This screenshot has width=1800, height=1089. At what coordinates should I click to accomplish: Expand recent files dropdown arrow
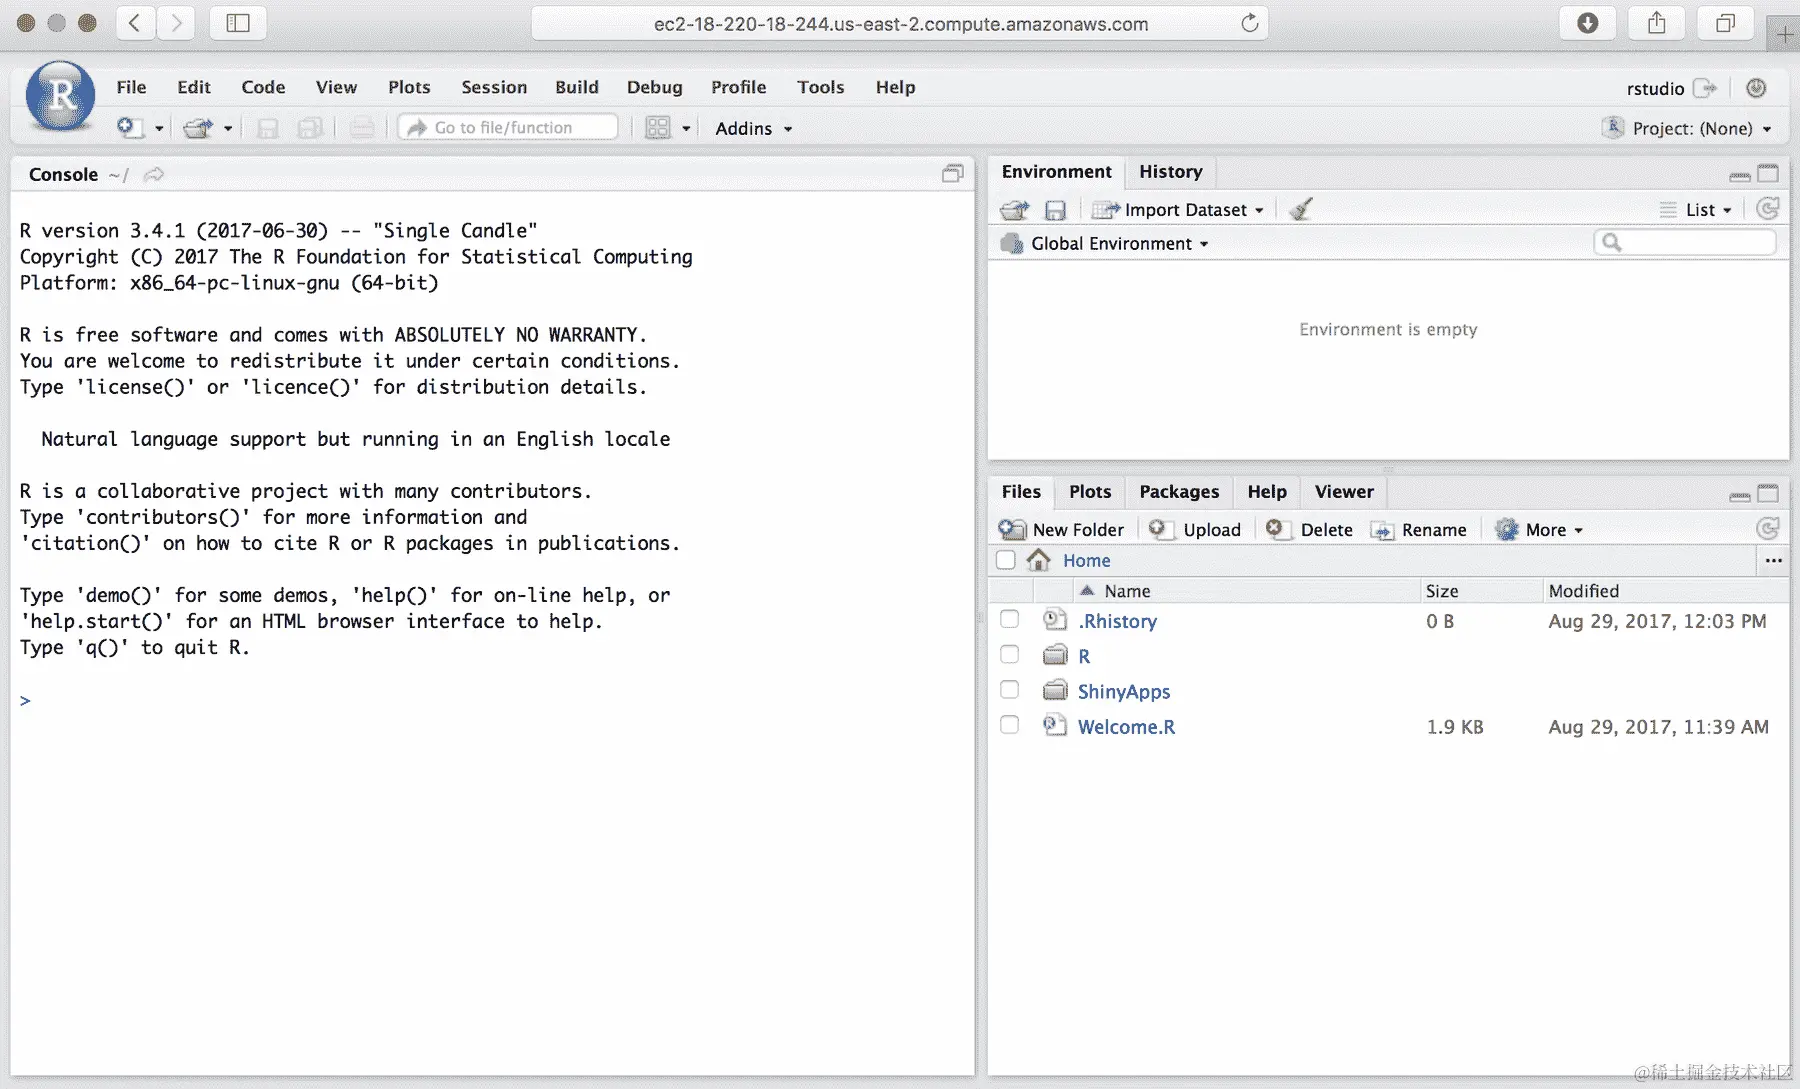coord(228,129)
